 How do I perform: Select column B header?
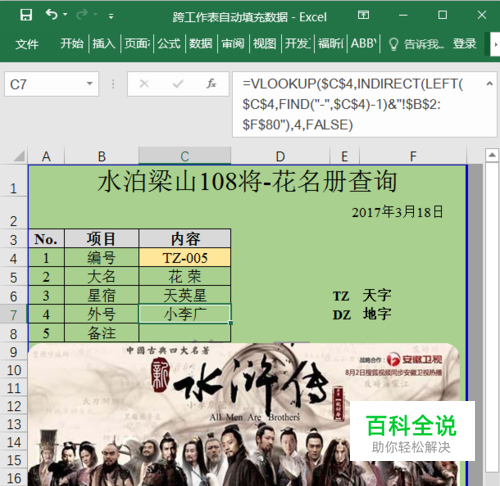(102, 156)
